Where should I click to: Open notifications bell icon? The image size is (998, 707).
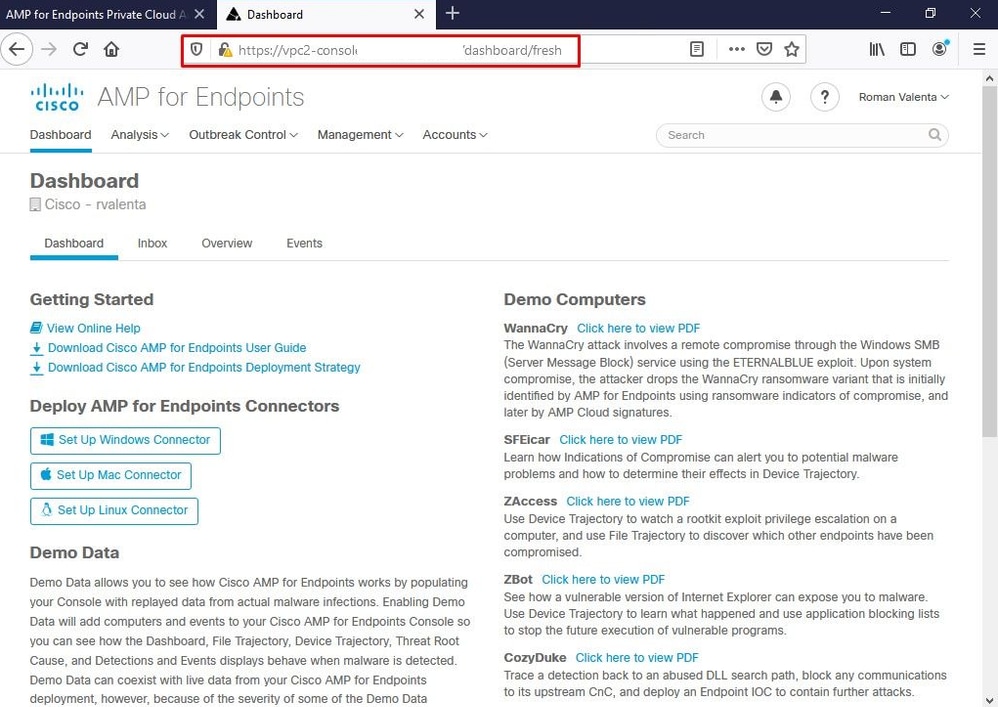coord(776,97)
